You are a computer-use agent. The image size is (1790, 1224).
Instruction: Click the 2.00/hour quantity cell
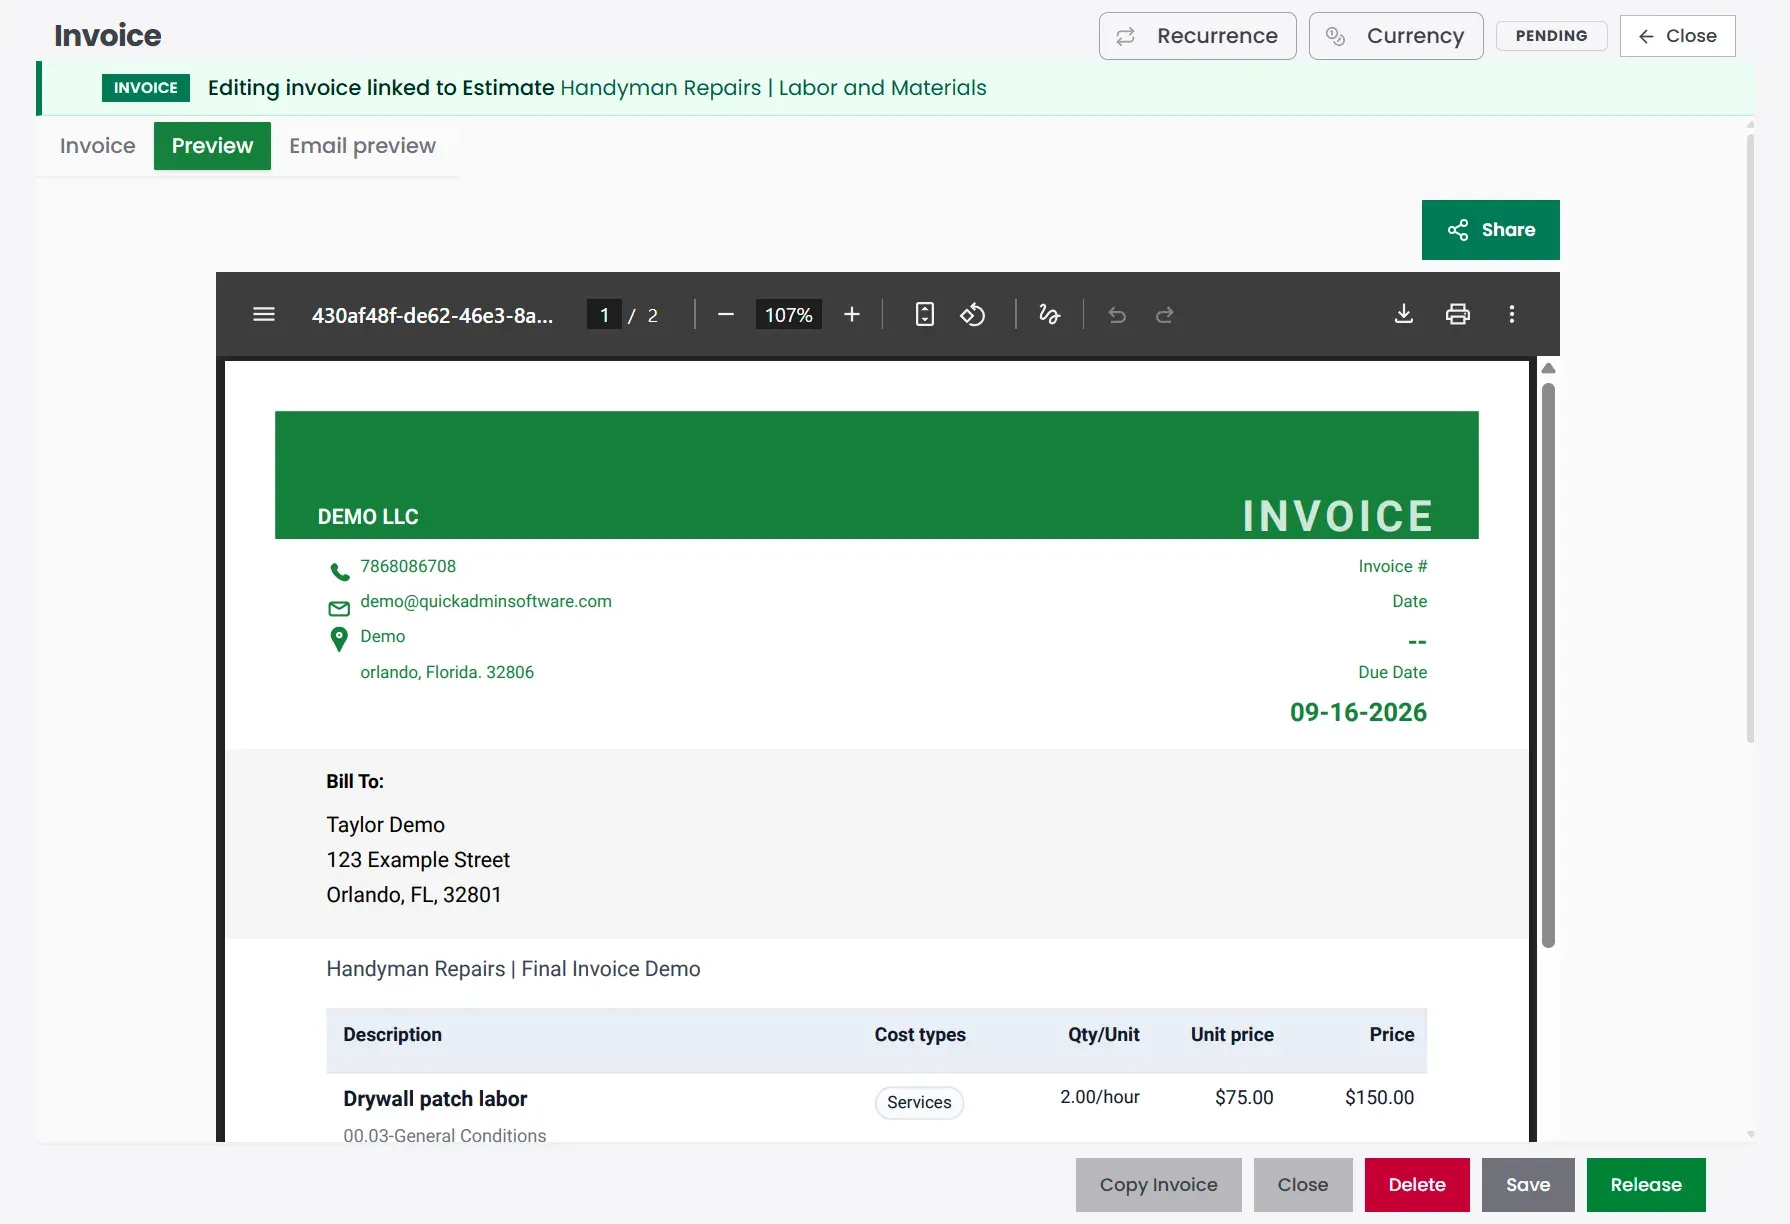click(x=1100, y=1097)
